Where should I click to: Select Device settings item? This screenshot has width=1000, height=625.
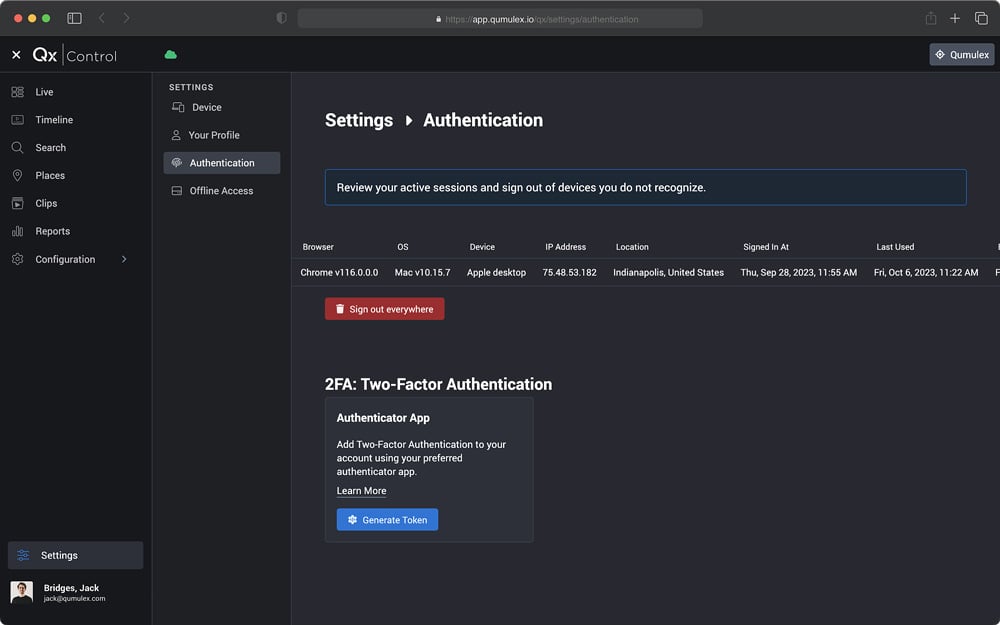click(206, 108)
